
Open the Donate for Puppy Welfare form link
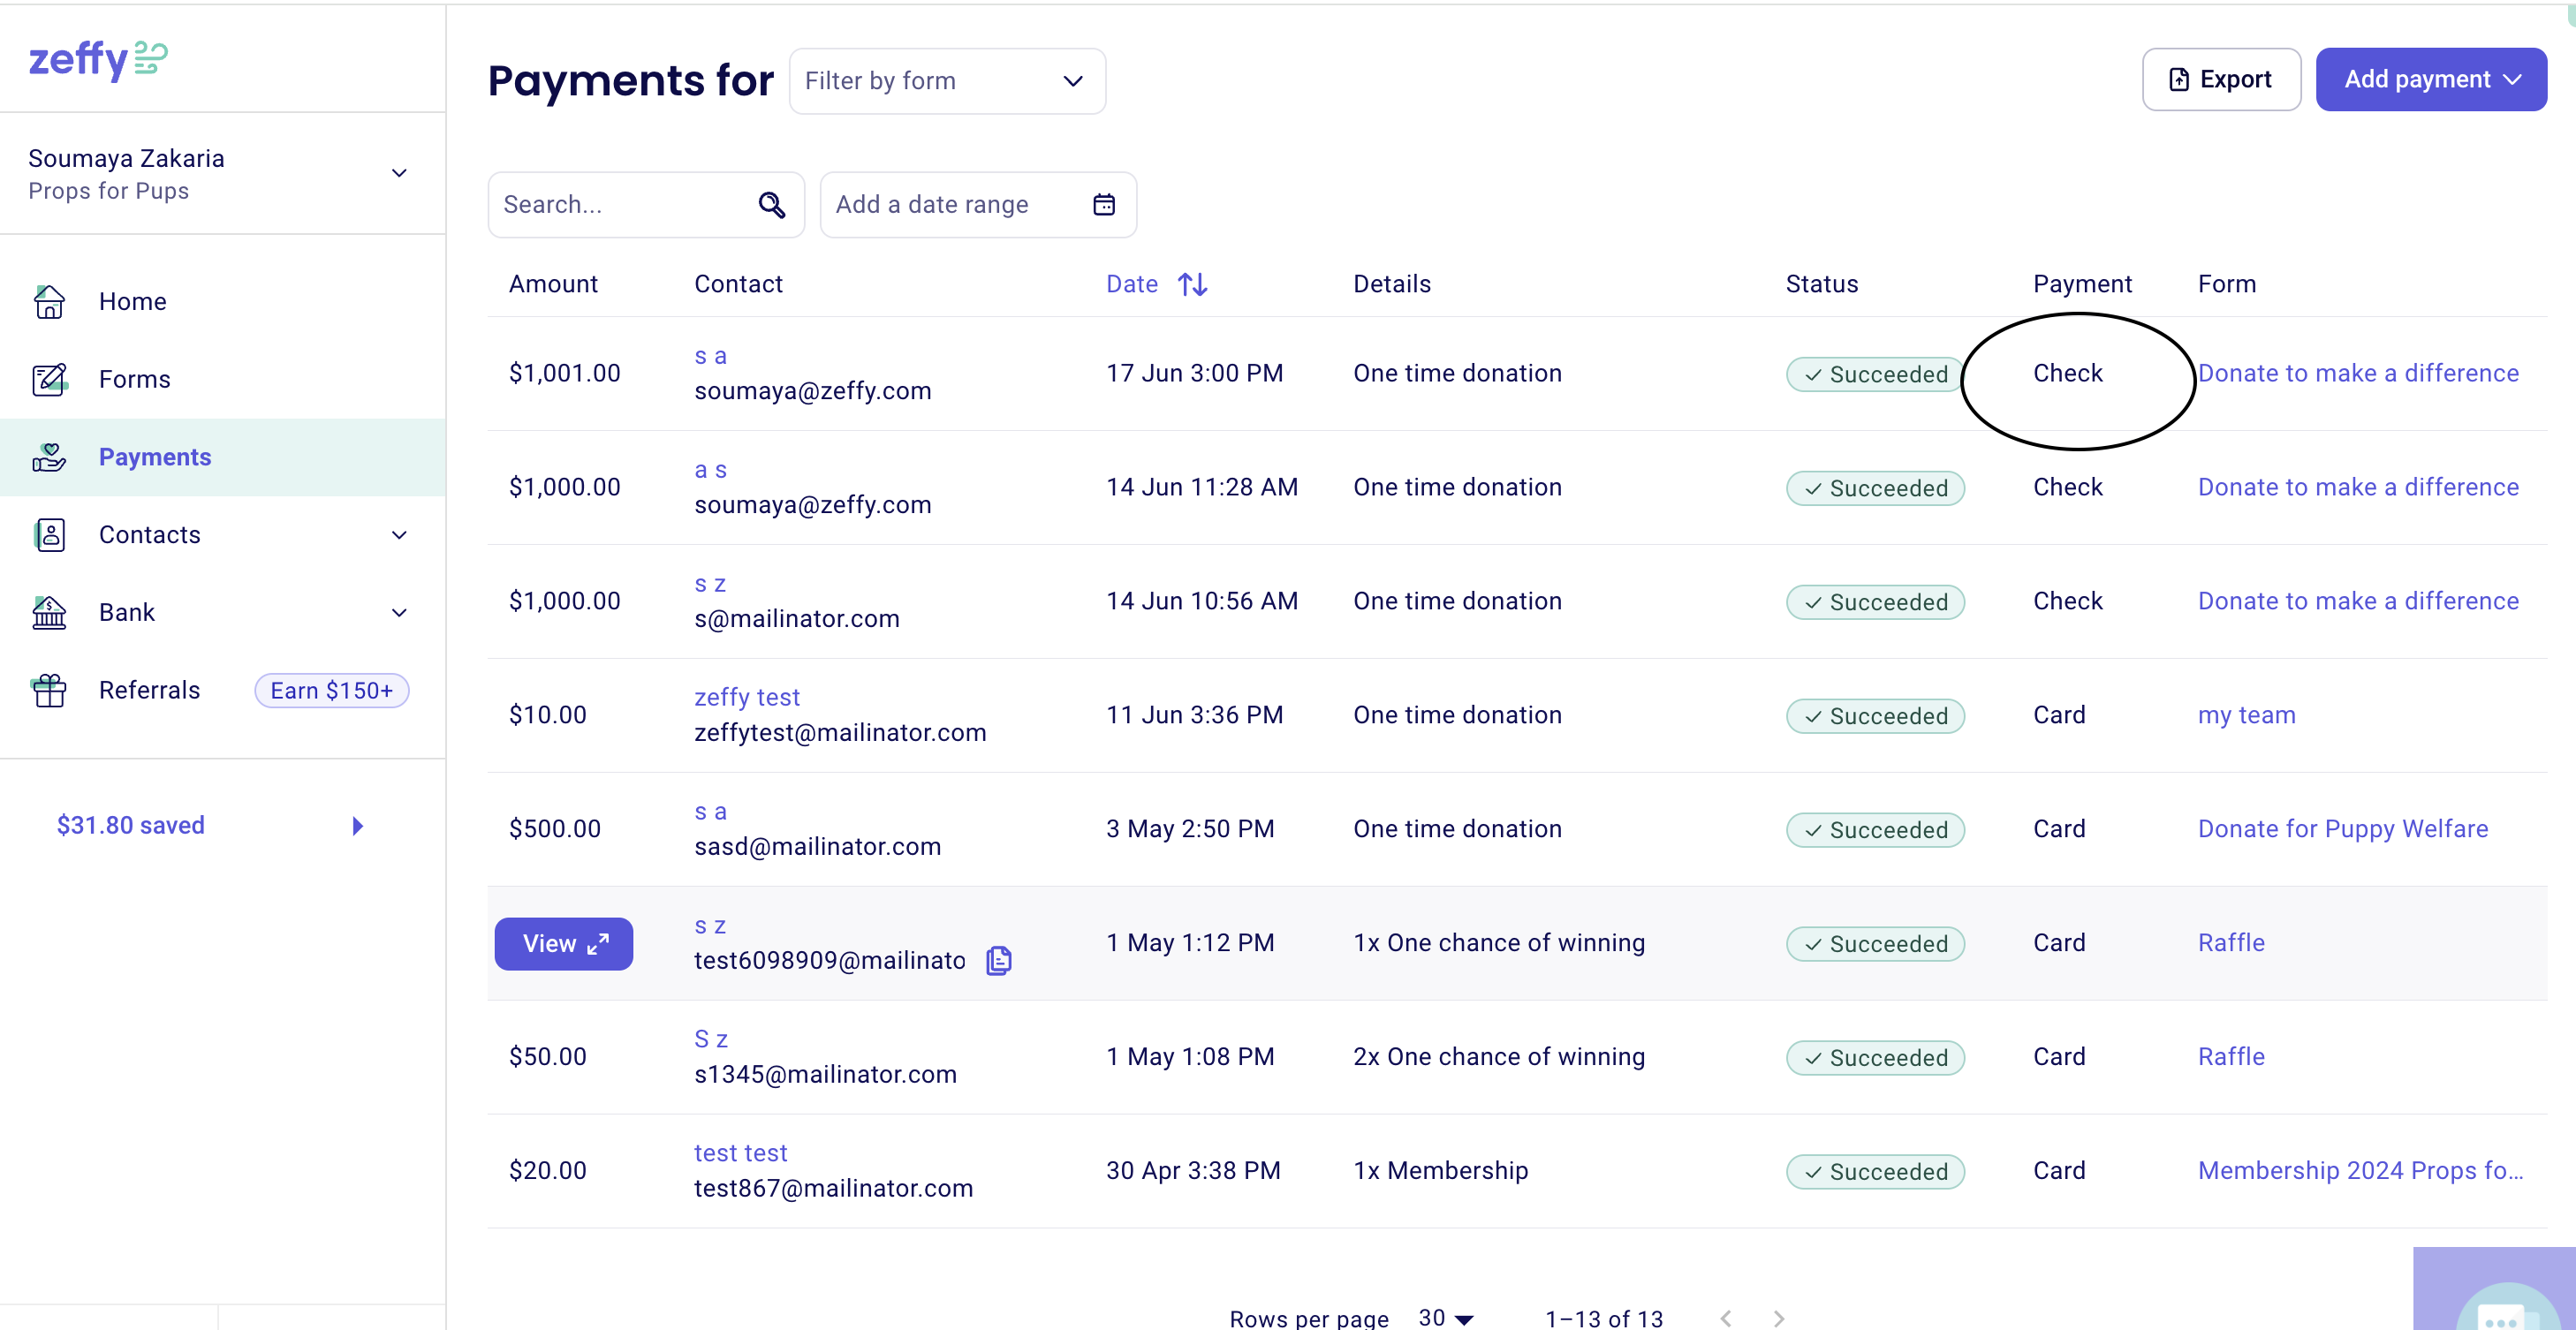tap(2343, 828)
